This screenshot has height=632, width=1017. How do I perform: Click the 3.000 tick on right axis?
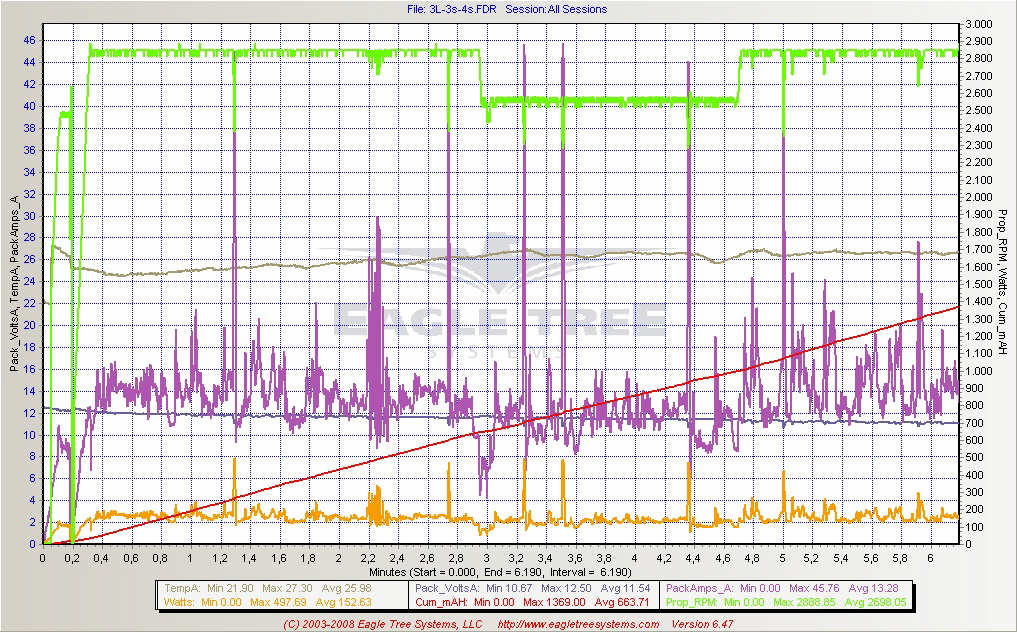coord(978,24)
